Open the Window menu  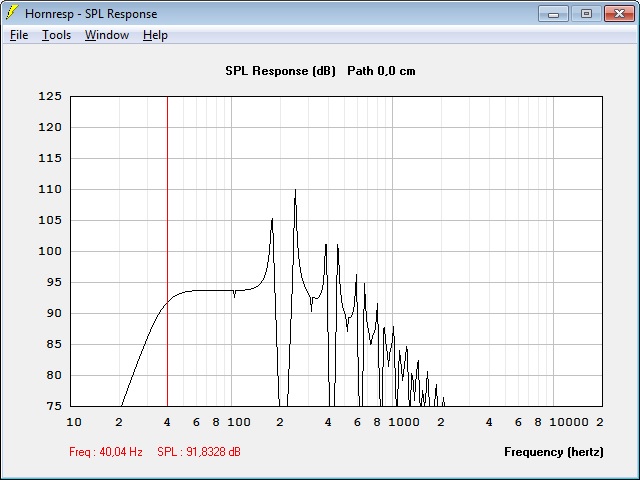107,35
